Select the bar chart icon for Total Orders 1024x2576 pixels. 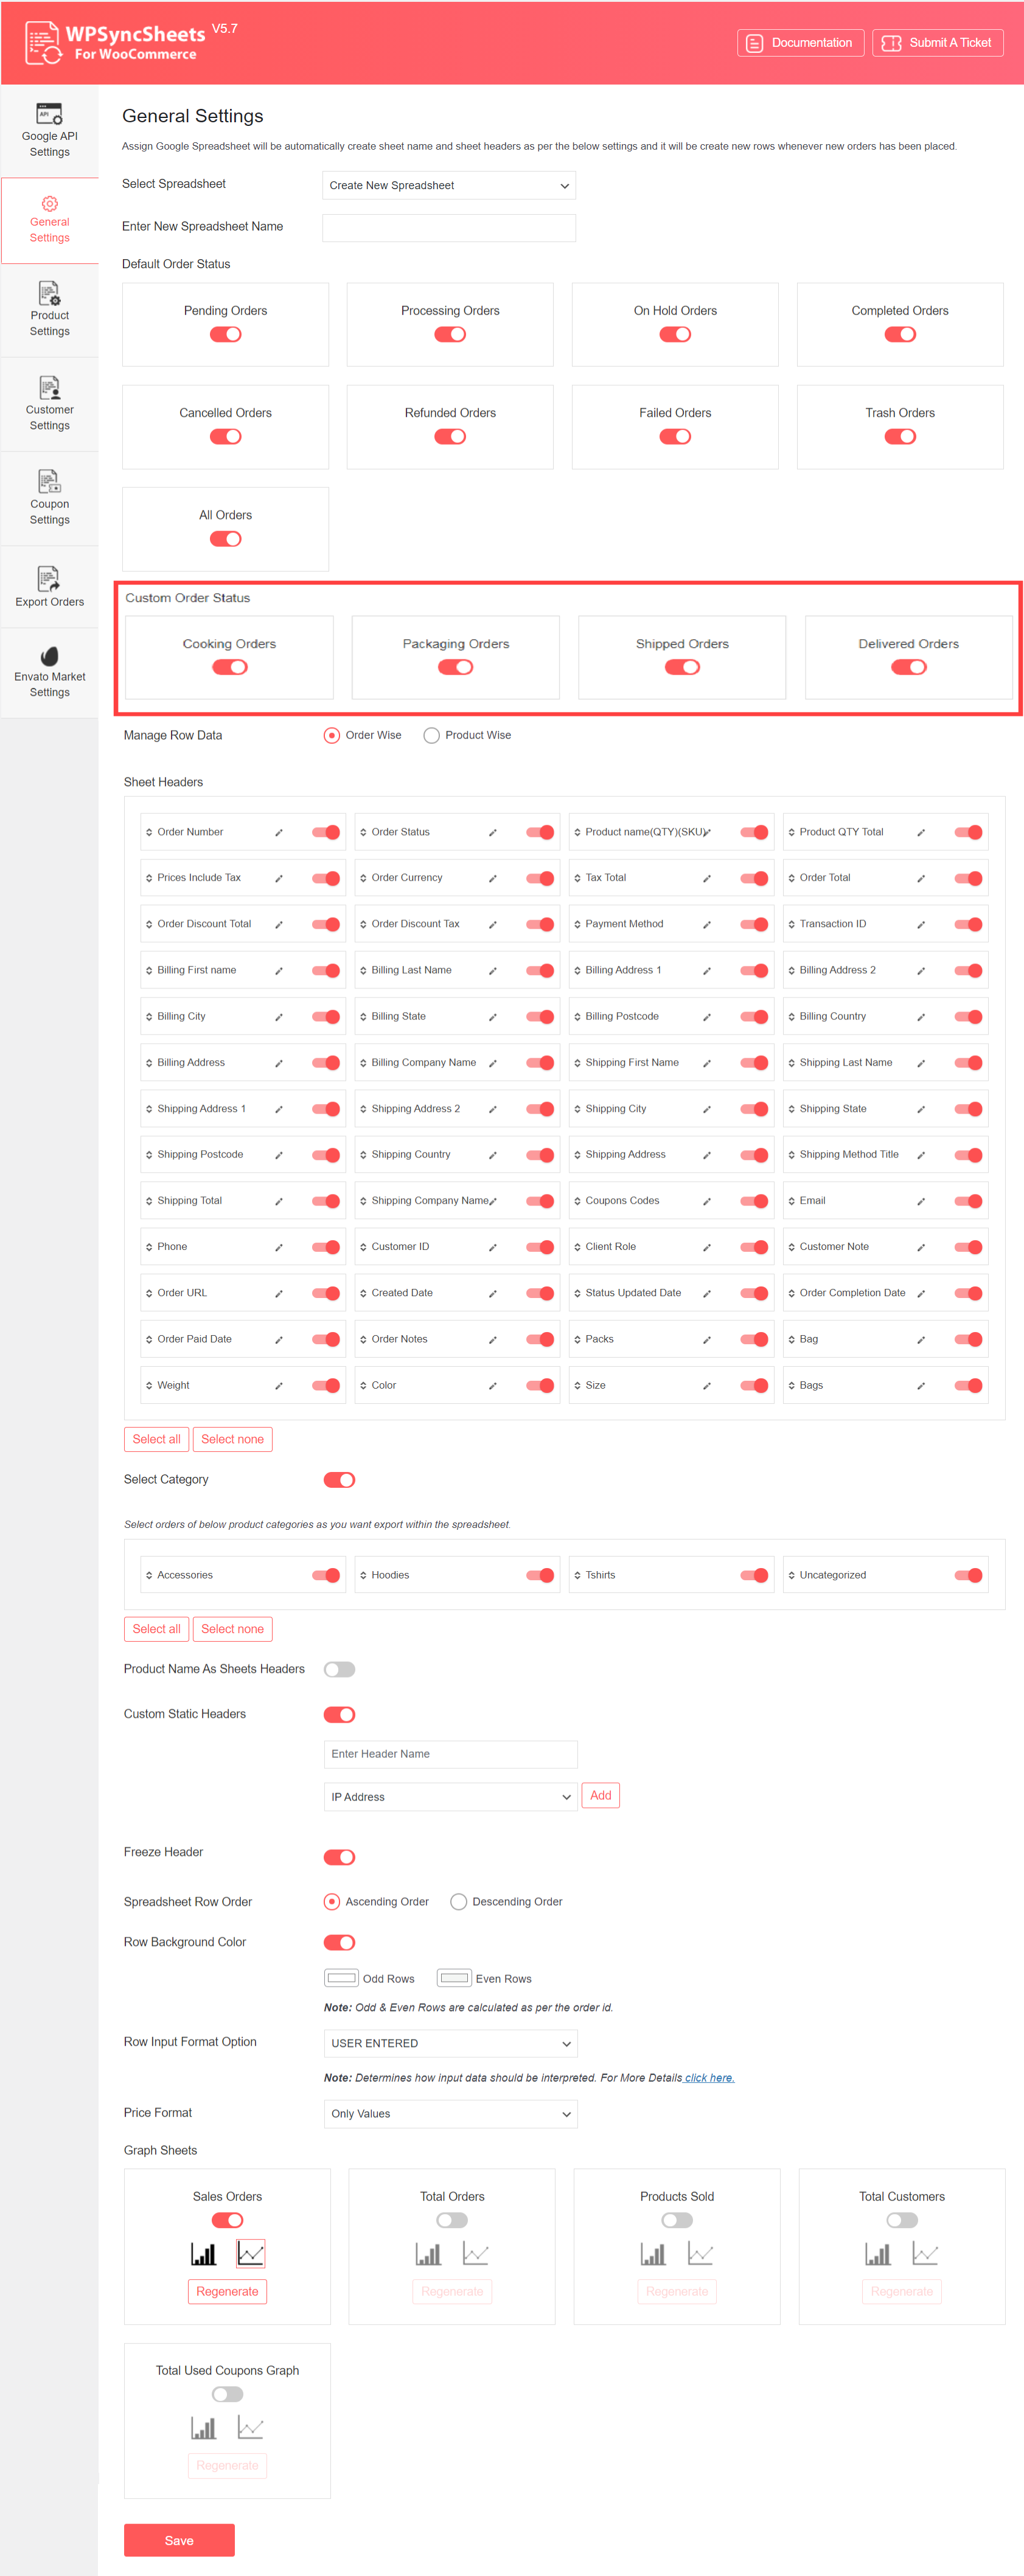point(429,2254)
